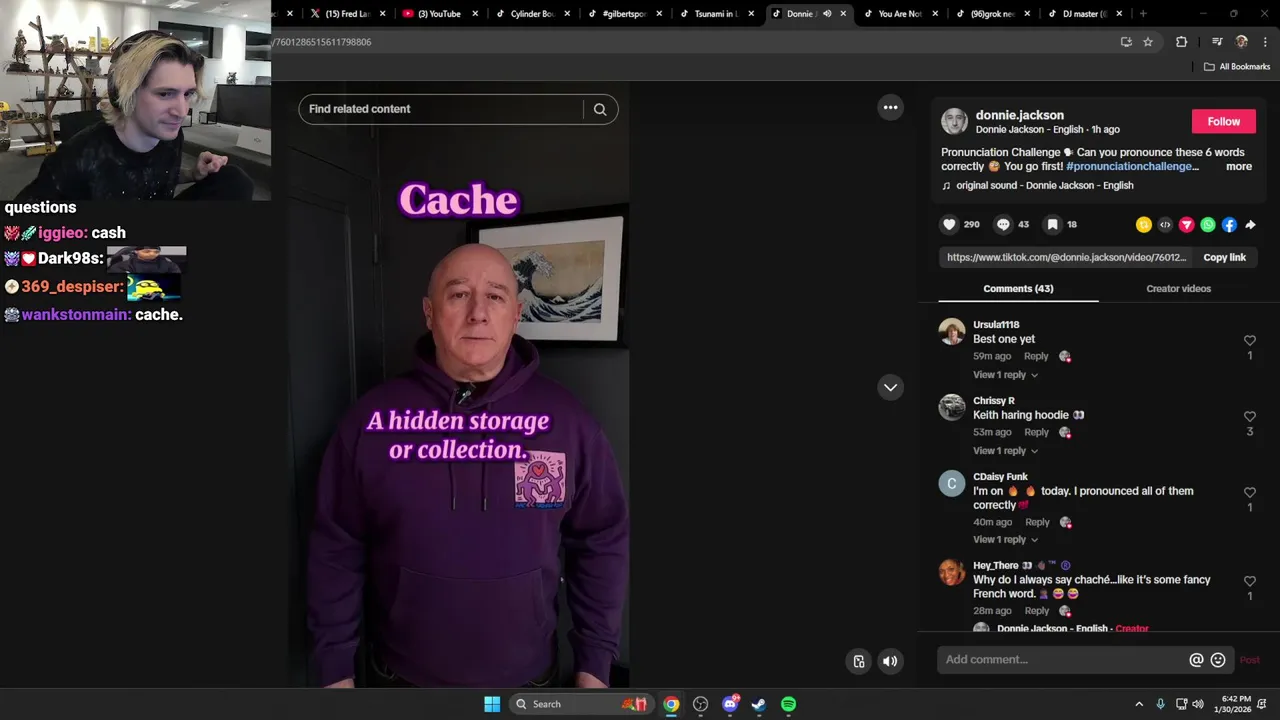Expand the description with 'more'
1280x720 pixels.
(x=1239, y=167)
